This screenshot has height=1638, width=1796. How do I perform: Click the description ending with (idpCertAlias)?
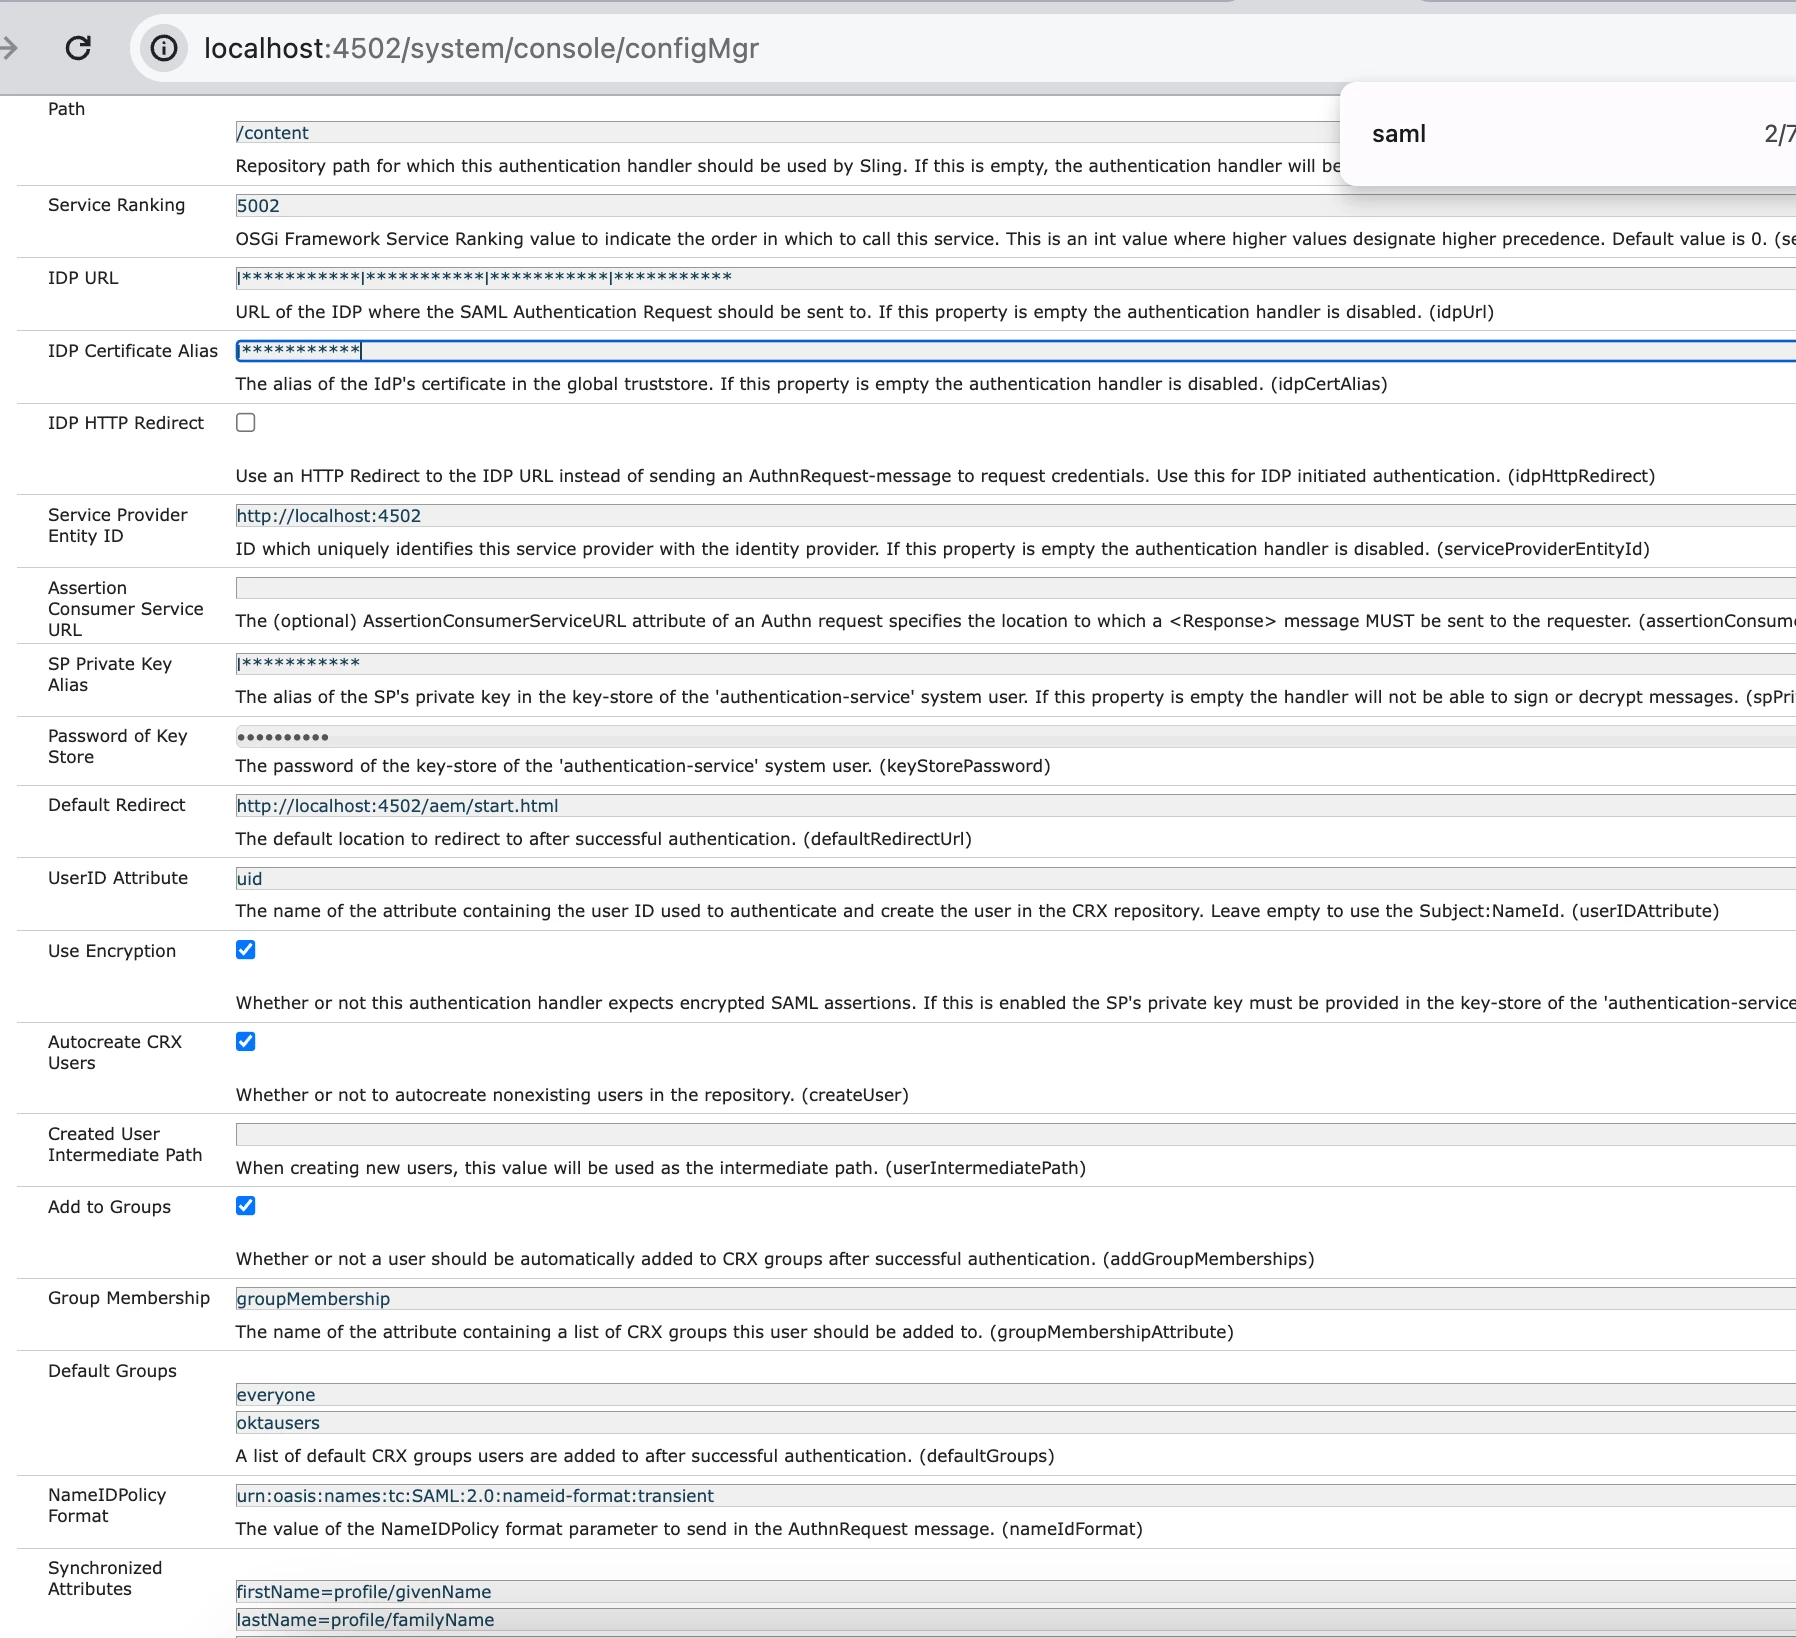tap(811, 384)
